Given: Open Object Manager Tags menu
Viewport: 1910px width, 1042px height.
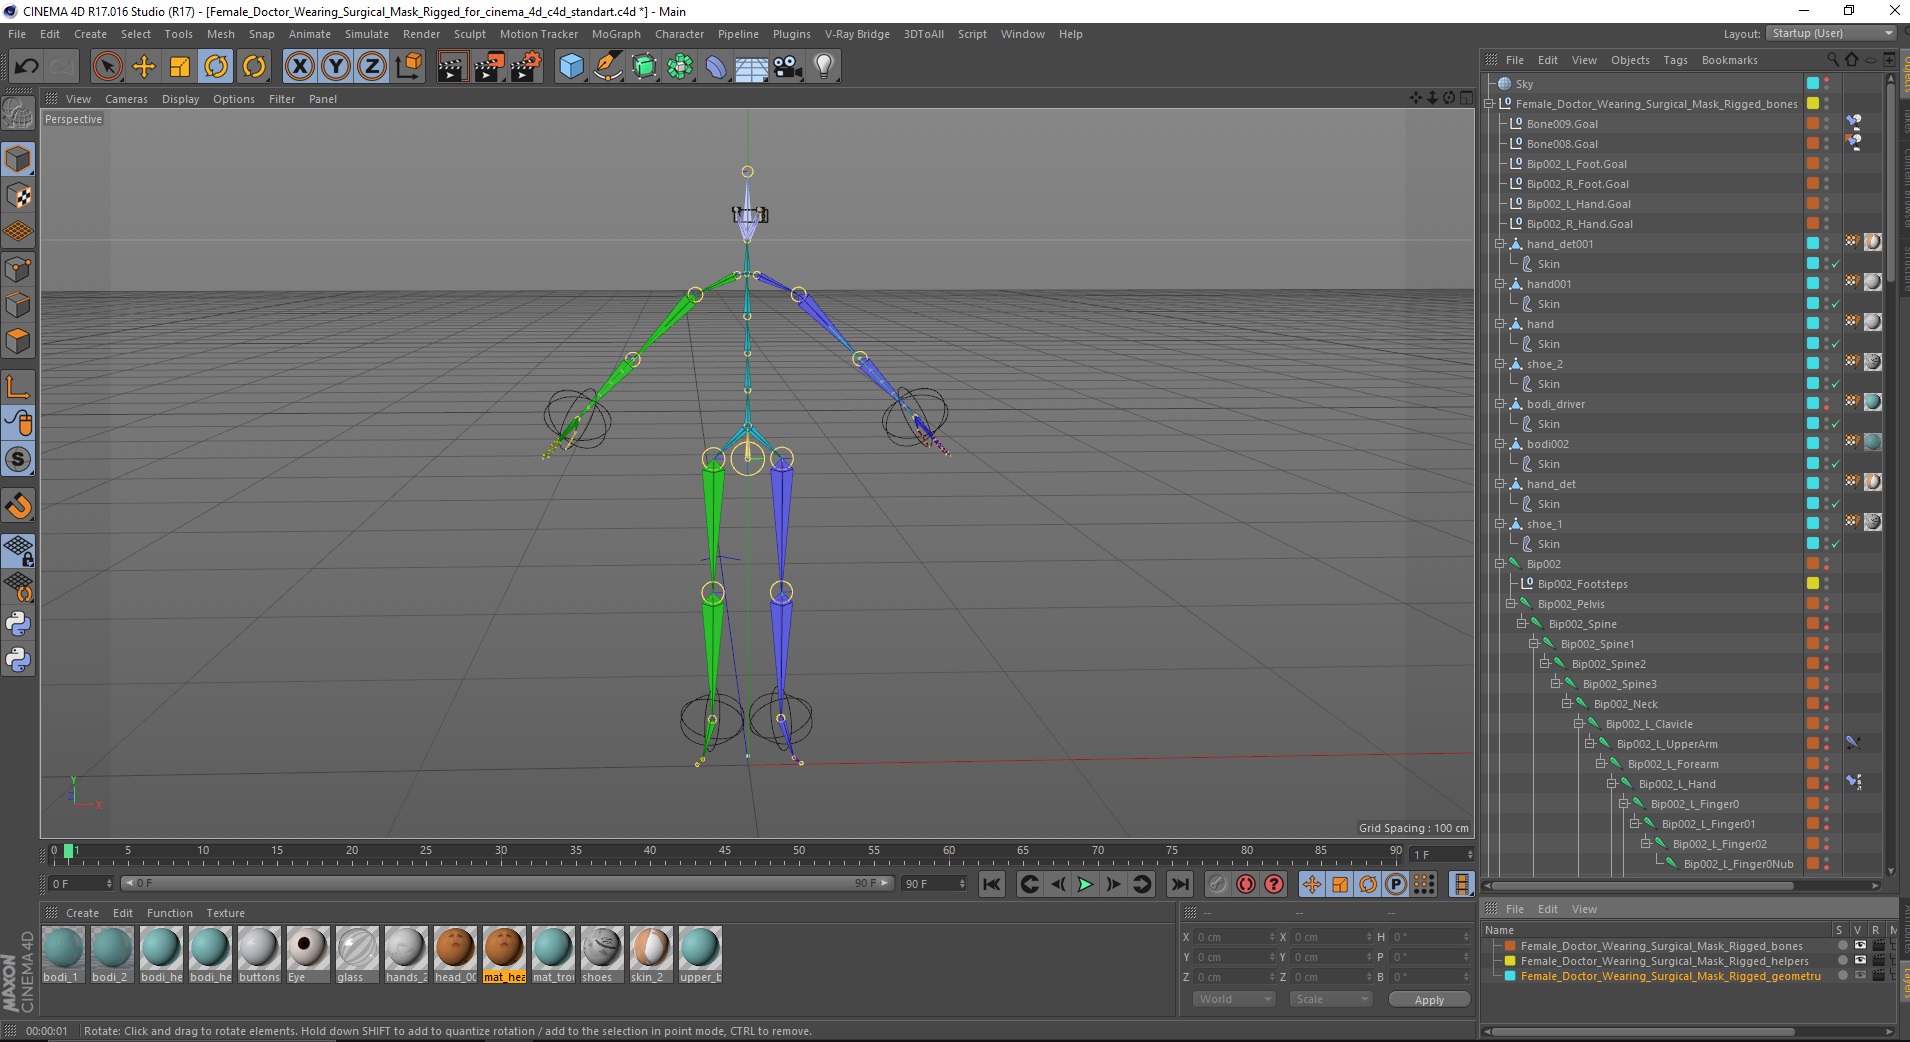Looking at the screenshot, I should tap(1676, 60).
